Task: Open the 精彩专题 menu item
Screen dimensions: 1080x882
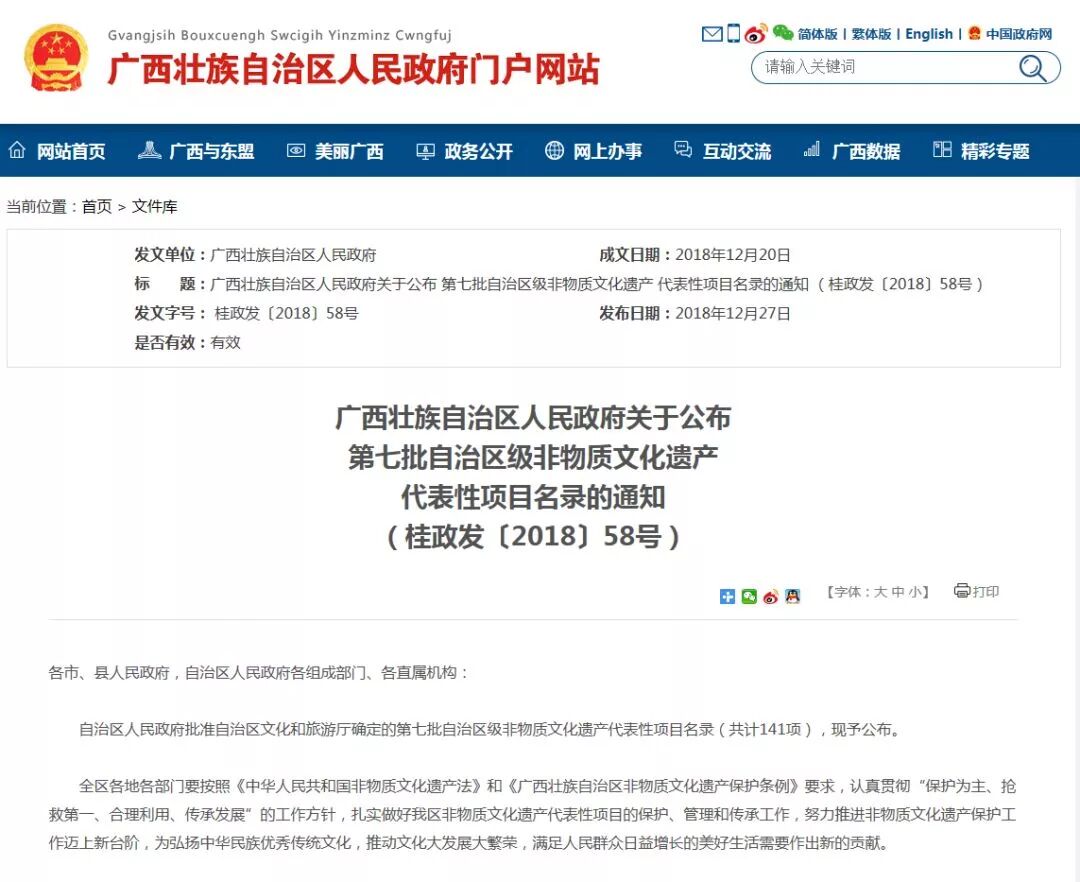Action: point(991,150)
